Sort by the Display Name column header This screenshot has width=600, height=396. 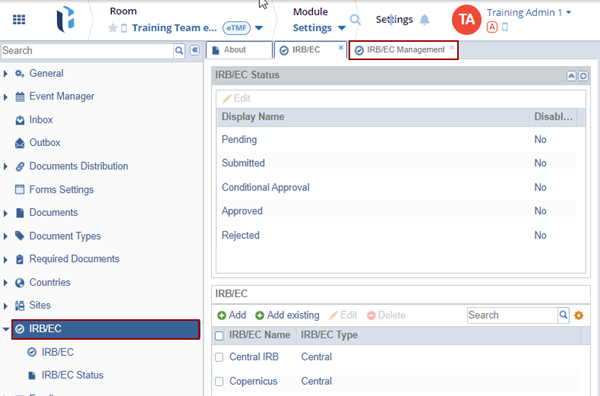pos(373,117)
